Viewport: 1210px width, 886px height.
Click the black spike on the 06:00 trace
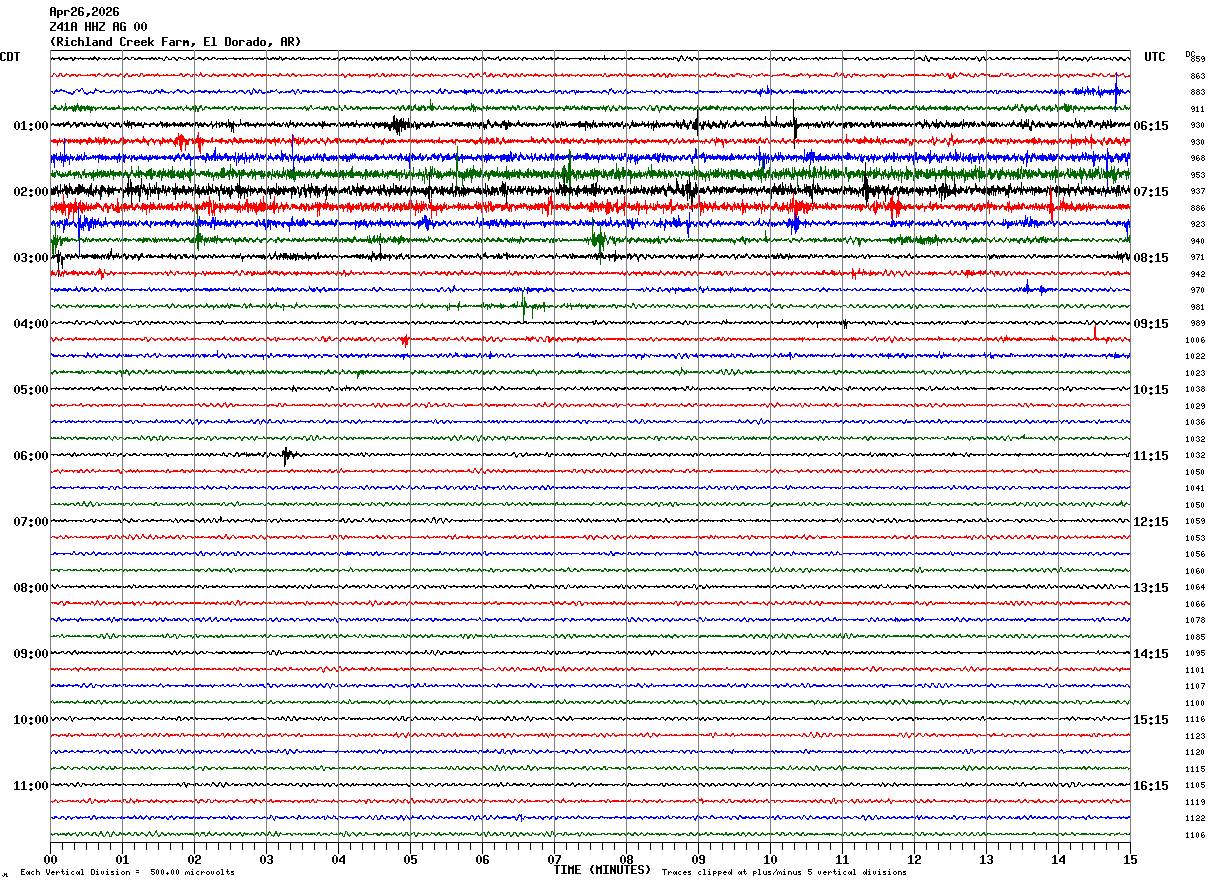click(x=286, y=456)
